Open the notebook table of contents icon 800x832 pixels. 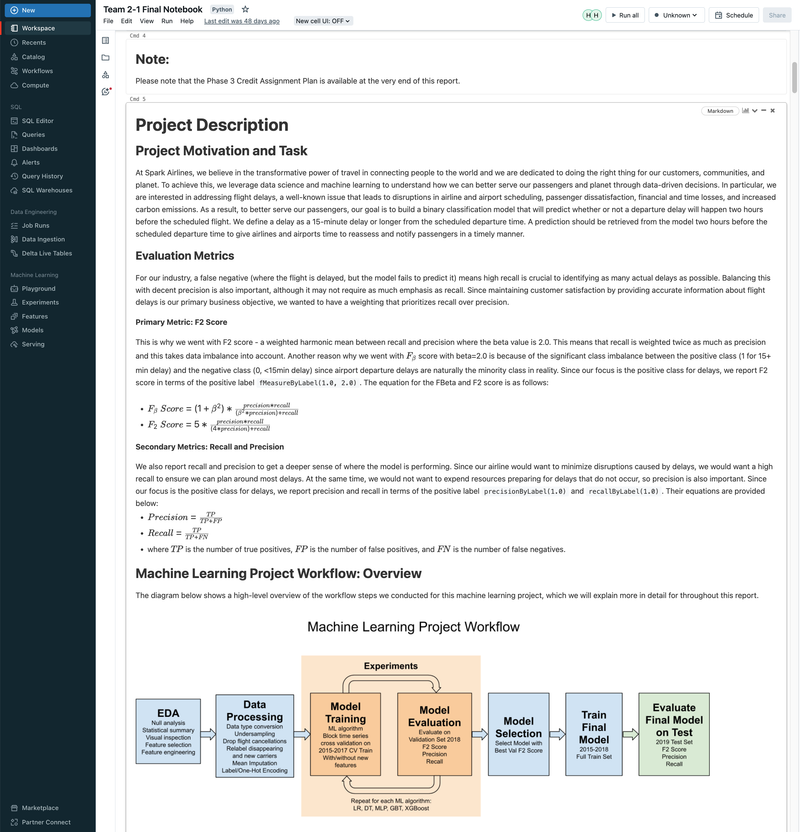107,40
